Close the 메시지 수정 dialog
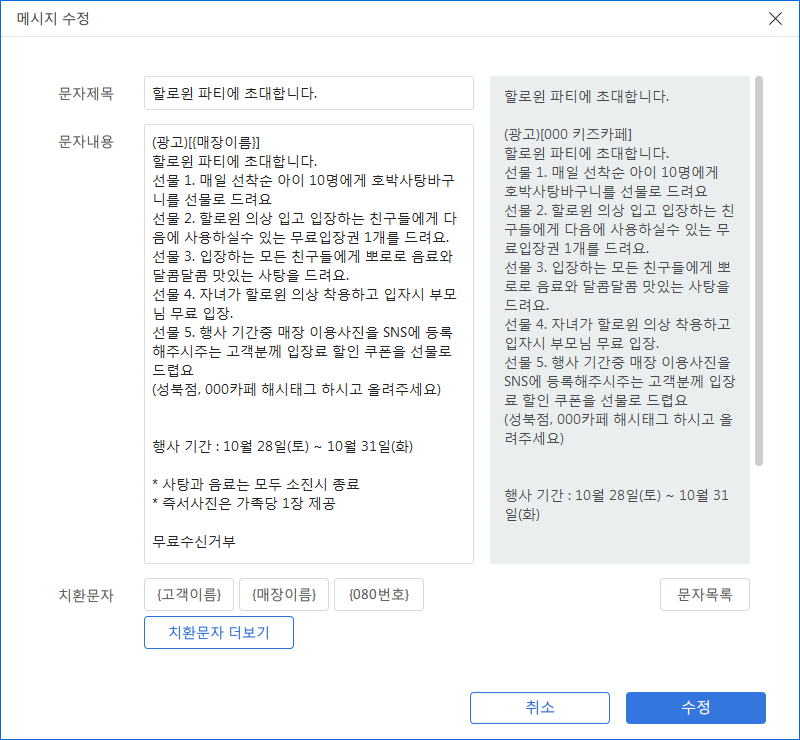Image resolution: width=800 pixels, height=740 pixels. pyautogui.click(x=775, y=19)
